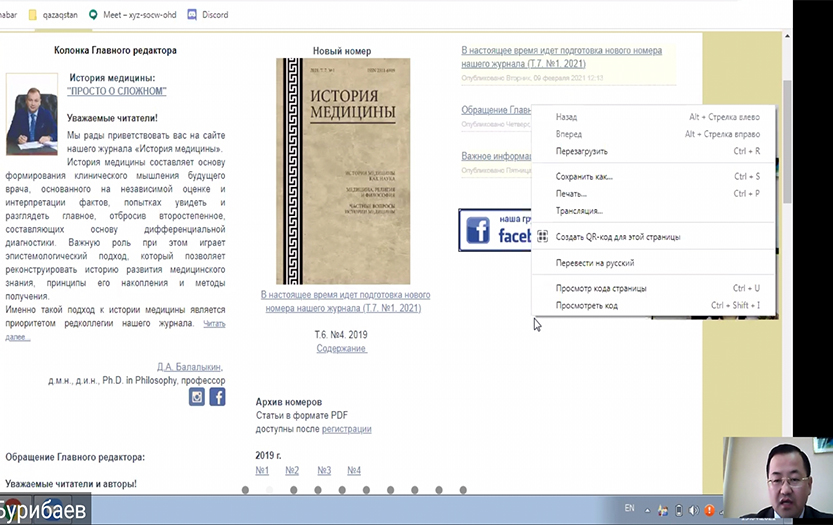Click the chief editor's portrait photo
Image resolution: width=833 pixels, height=525 pixels.
coord(32,114)
